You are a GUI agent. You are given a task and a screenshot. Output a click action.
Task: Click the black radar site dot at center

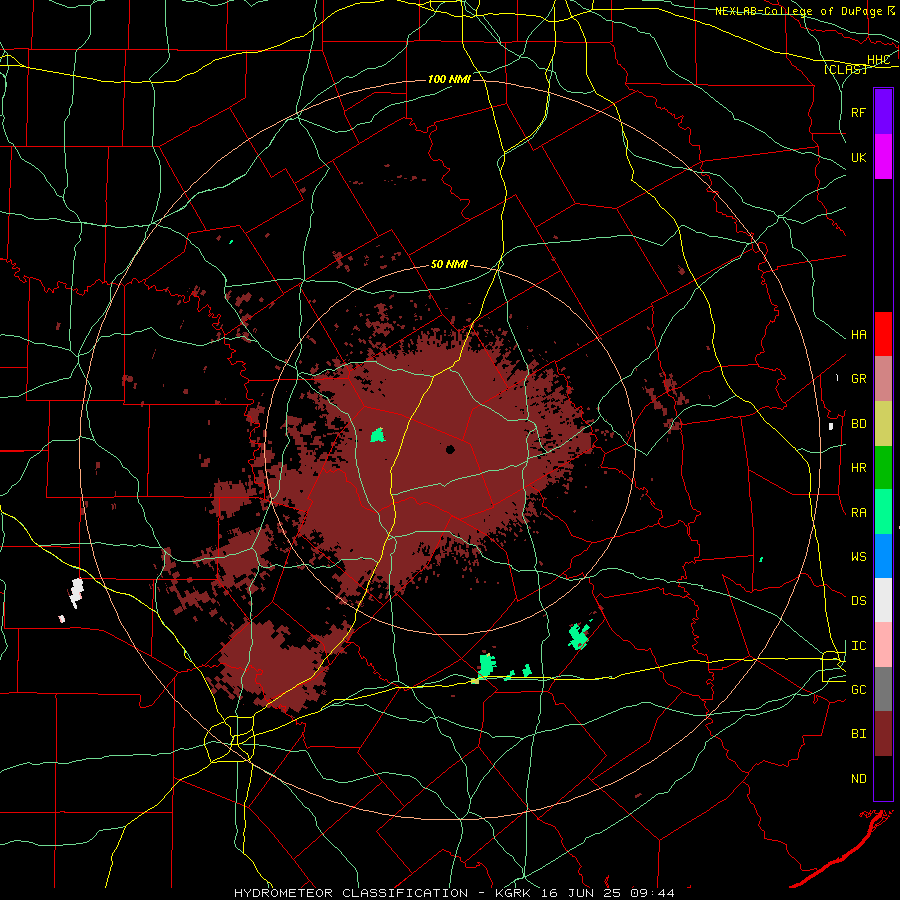pyautogui.click(x=450, y=449)
